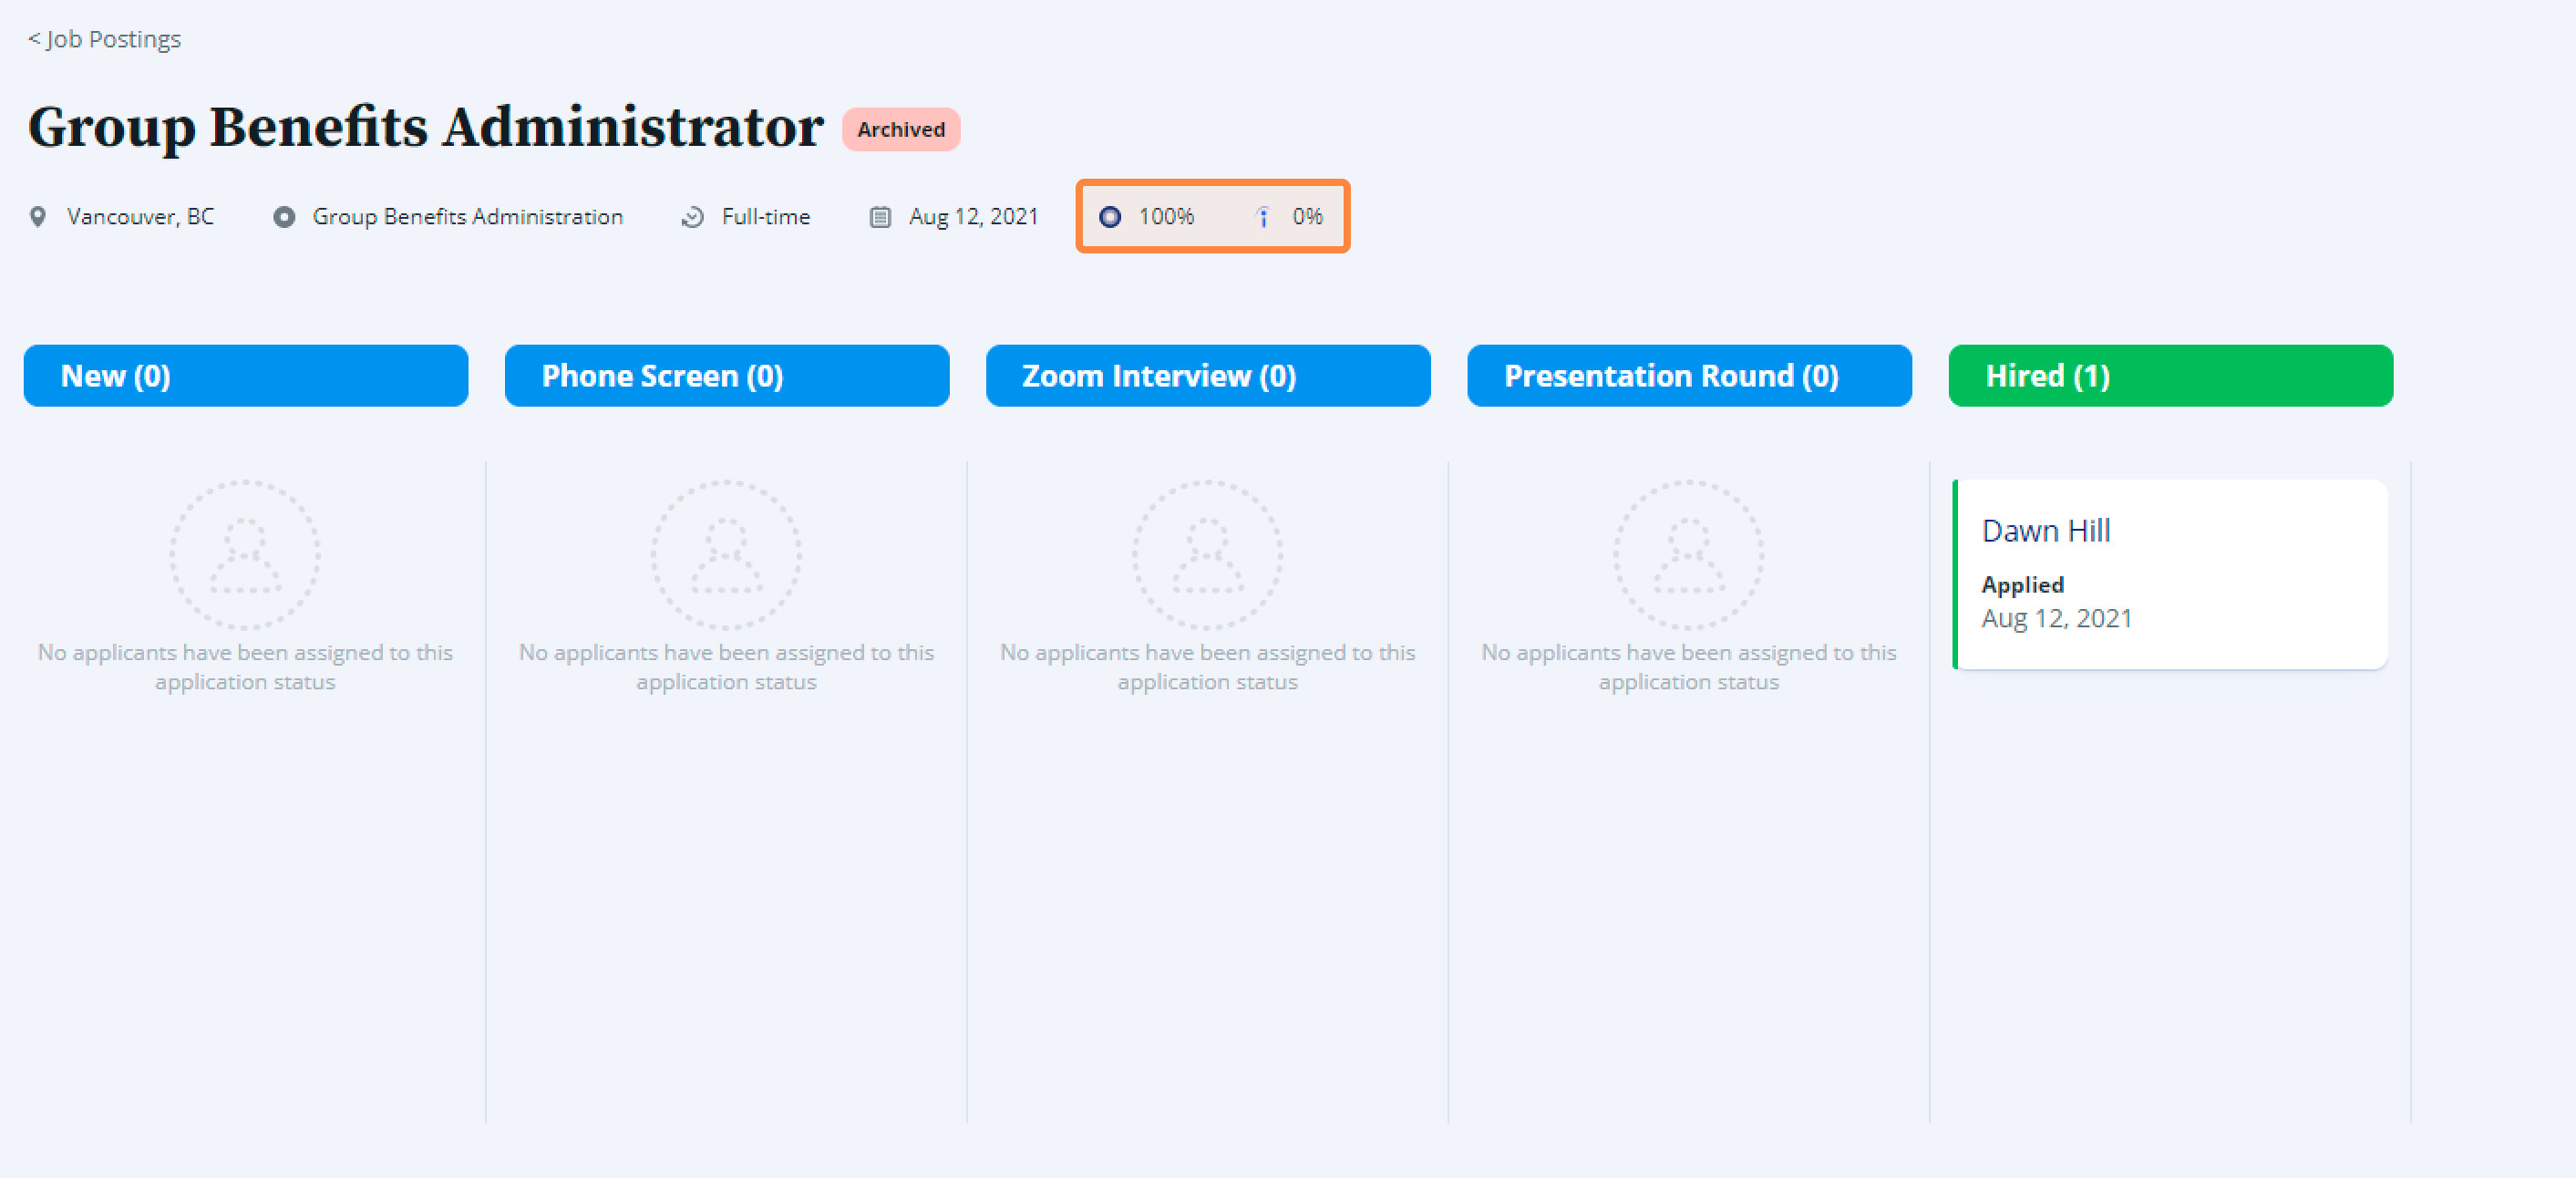Click the 100% ring chart icon
Screen dimensions: 2576x1178
tap(1110, 217)
